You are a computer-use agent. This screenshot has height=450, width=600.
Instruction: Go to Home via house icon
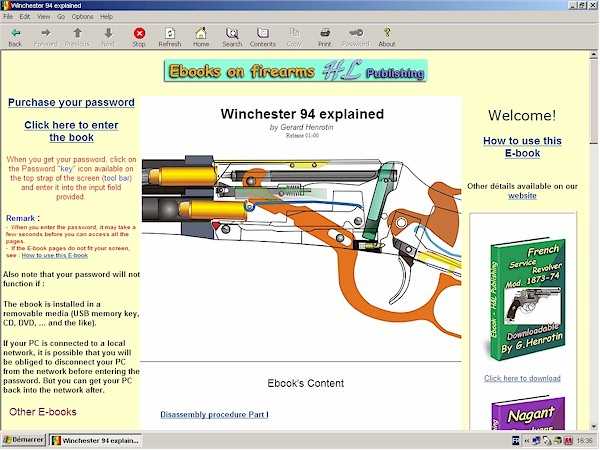(201, 33)
